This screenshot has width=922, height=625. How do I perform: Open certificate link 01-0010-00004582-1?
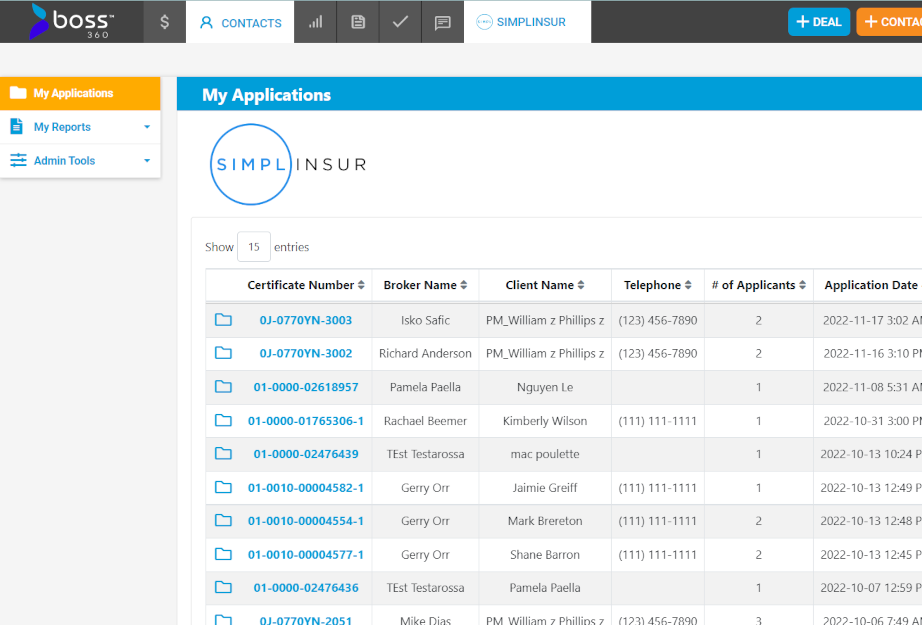[306, 488]
